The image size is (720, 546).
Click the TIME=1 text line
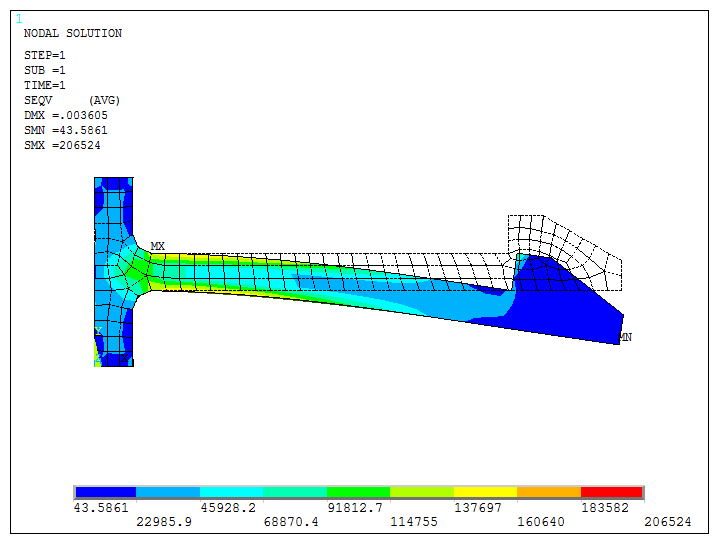tap(45, 86)
